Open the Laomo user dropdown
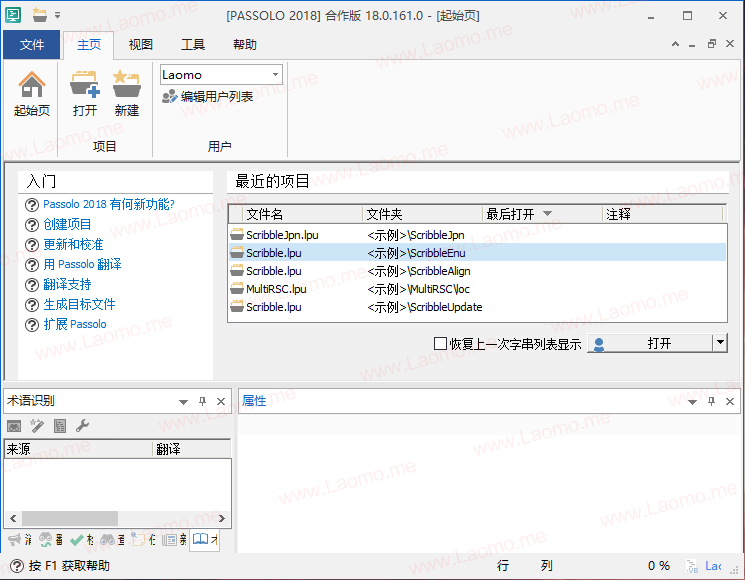Image resolution: width=745 pixels, height=580 pixels. click(x=275, y=75)
